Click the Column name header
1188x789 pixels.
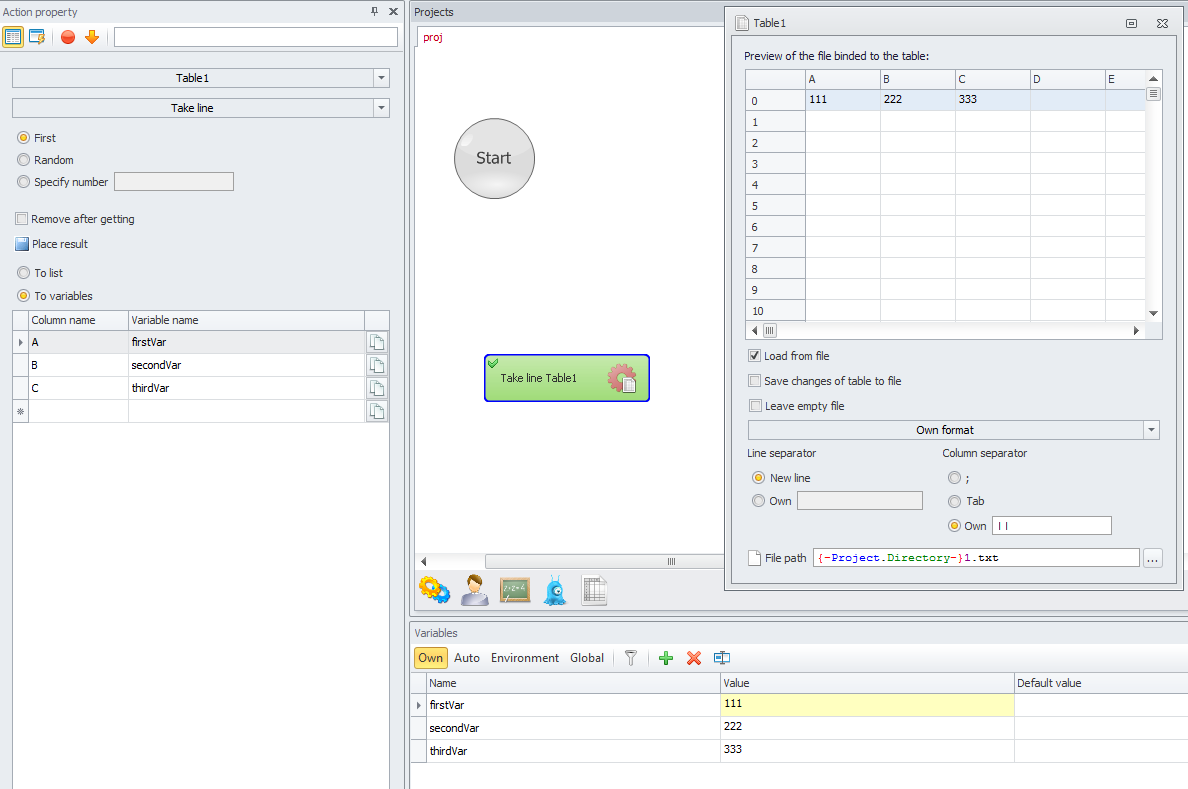click(x=78, y=320)
